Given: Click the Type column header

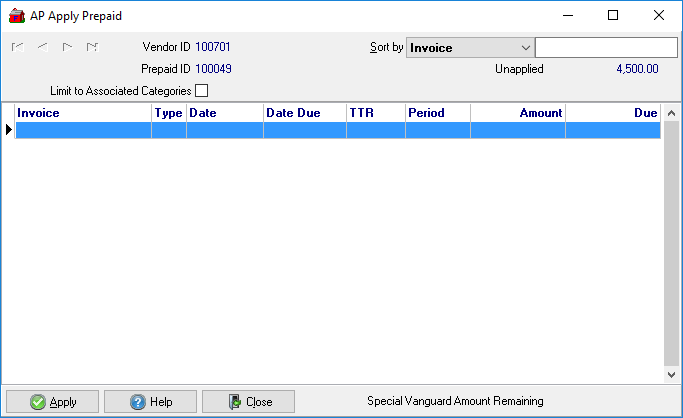Looking at the screenshot, I should 169,113.
